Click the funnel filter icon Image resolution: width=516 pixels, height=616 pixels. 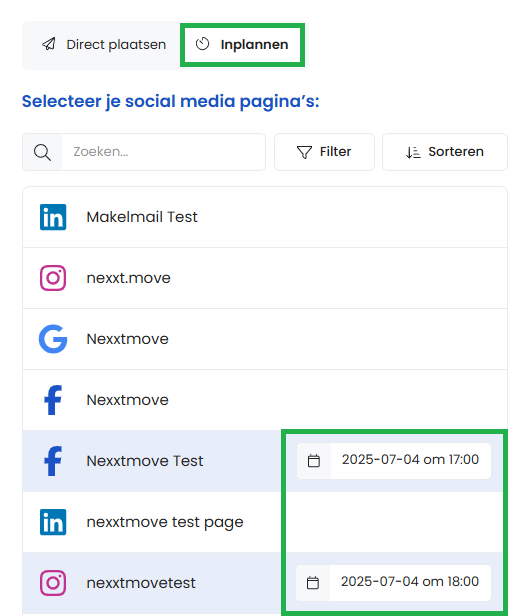coord(304,152)
